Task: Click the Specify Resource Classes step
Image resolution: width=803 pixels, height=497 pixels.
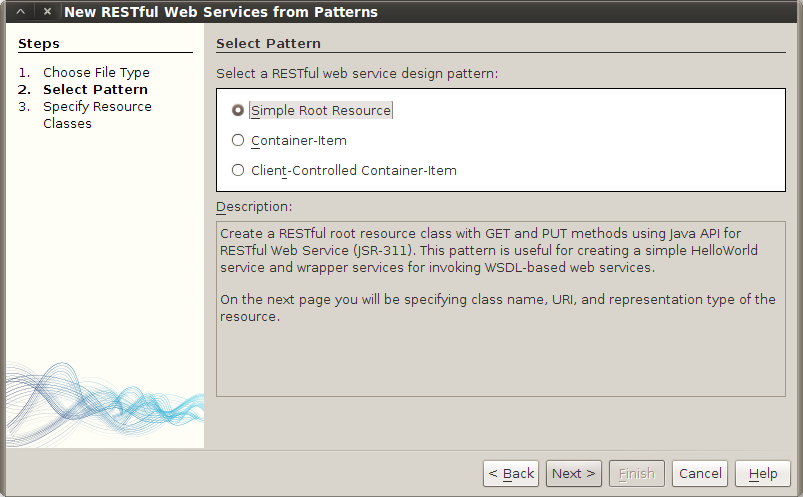Action: coord(97,107)
